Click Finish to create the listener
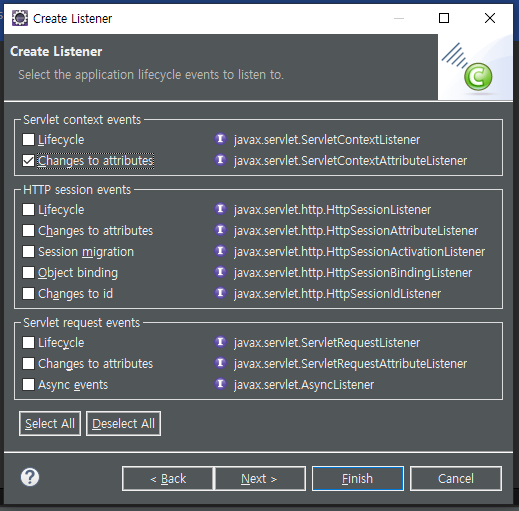 [358, 479]
